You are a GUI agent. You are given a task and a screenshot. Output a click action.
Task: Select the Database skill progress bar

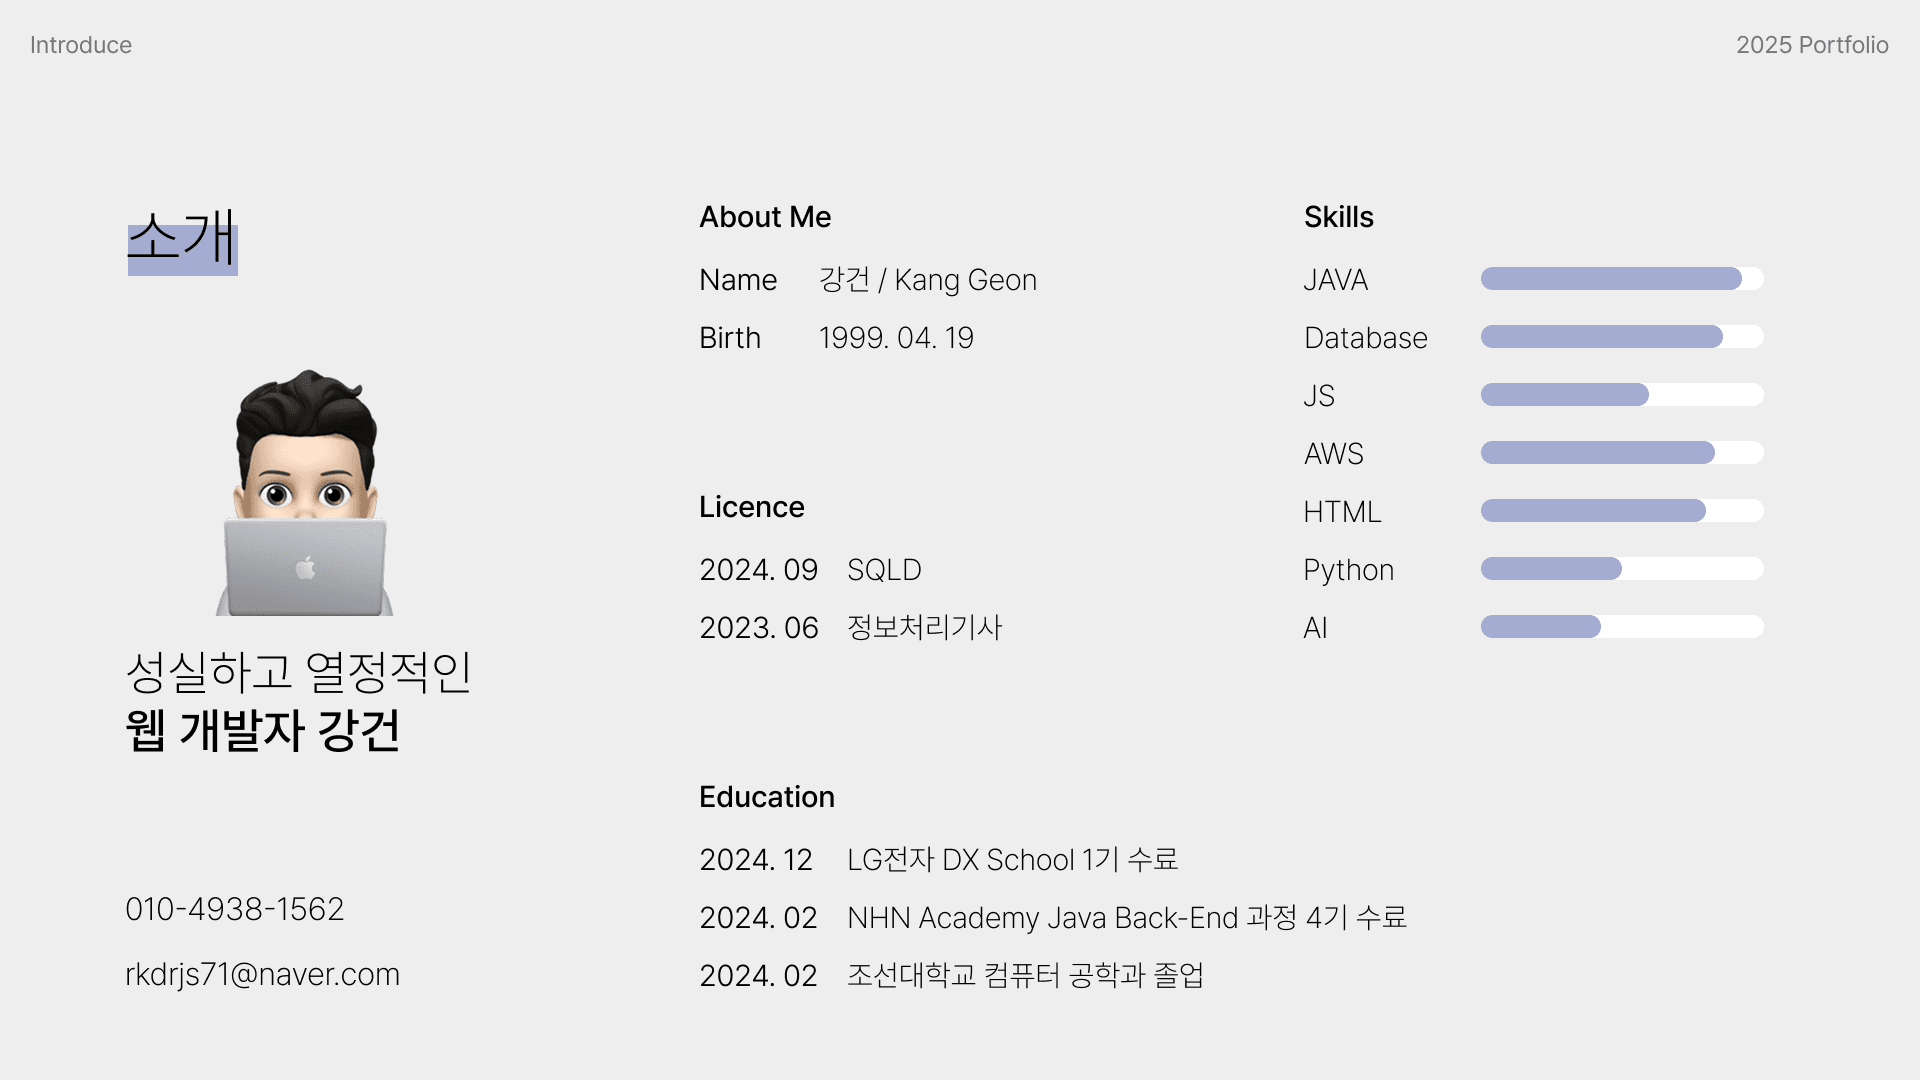coord(1622,337)
